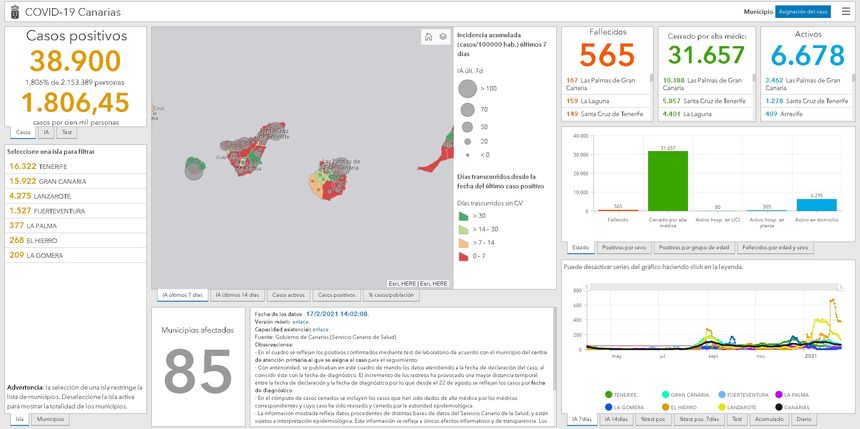860x429 pixels.
Task: Switch to the Municipios tab
Action: click(50, 420)
